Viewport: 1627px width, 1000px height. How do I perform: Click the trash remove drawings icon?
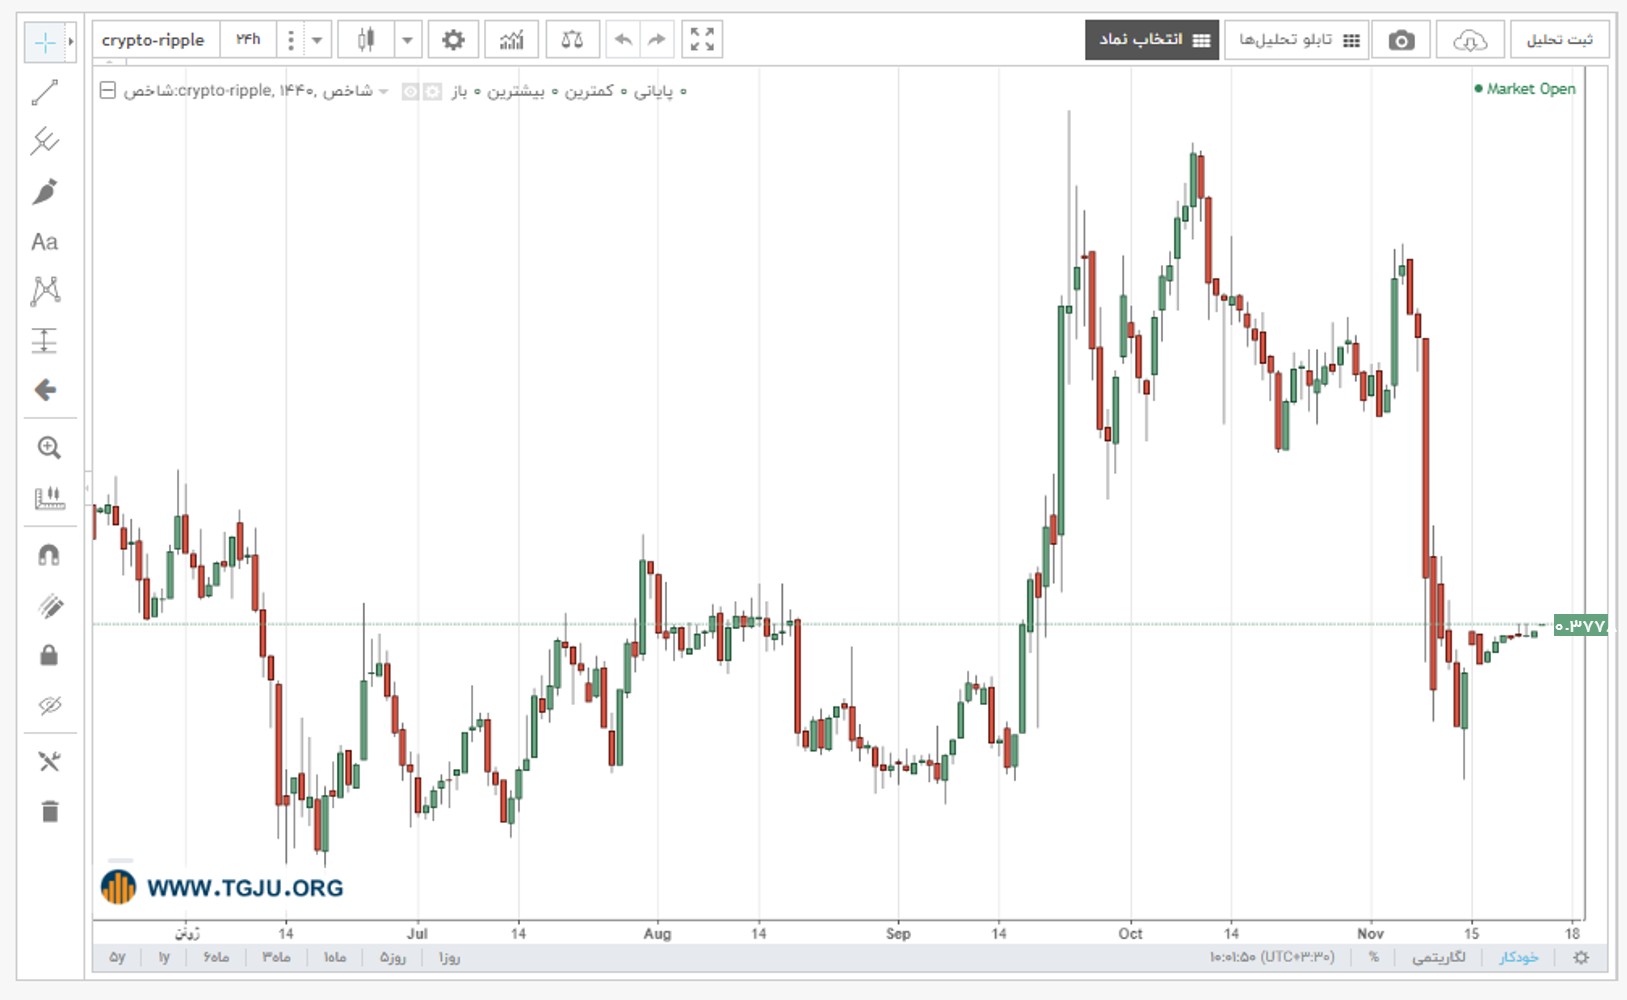coord(49,811)
